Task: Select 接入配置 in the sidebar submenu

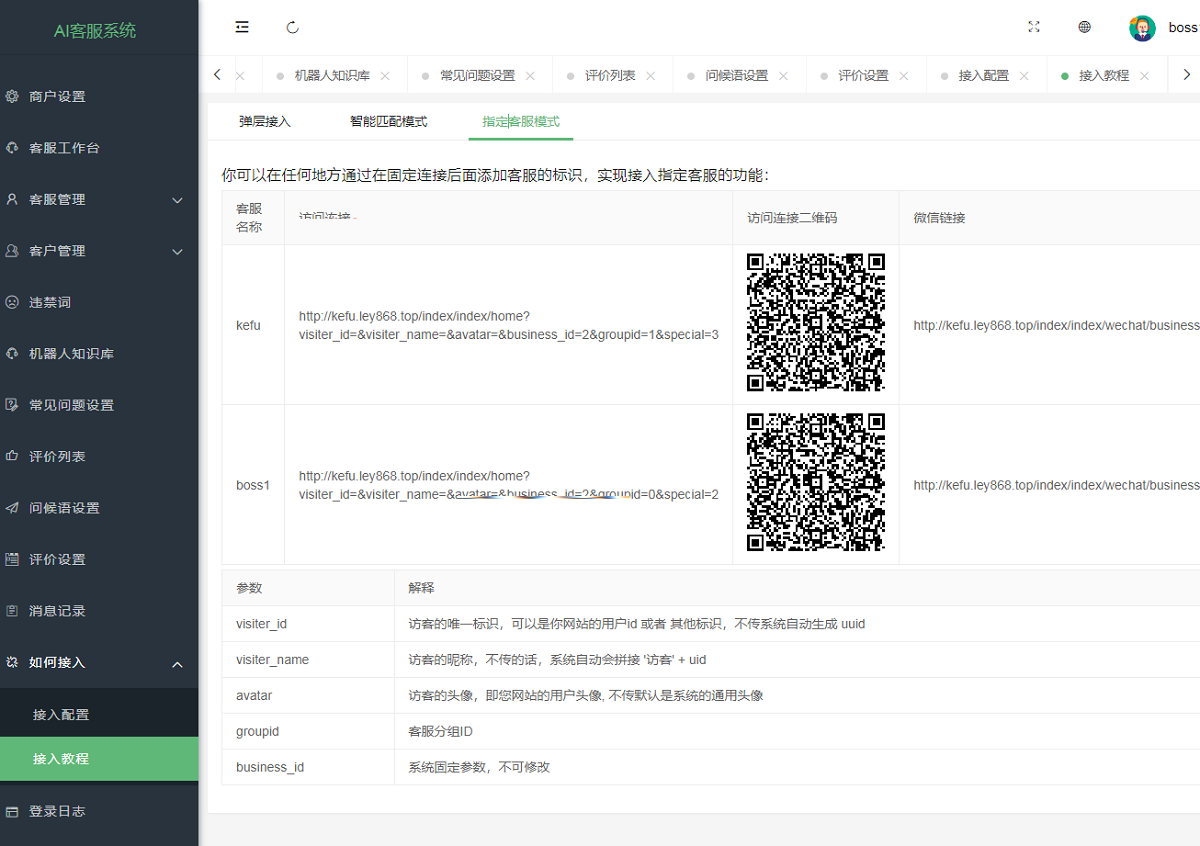Action: (99, 715)
